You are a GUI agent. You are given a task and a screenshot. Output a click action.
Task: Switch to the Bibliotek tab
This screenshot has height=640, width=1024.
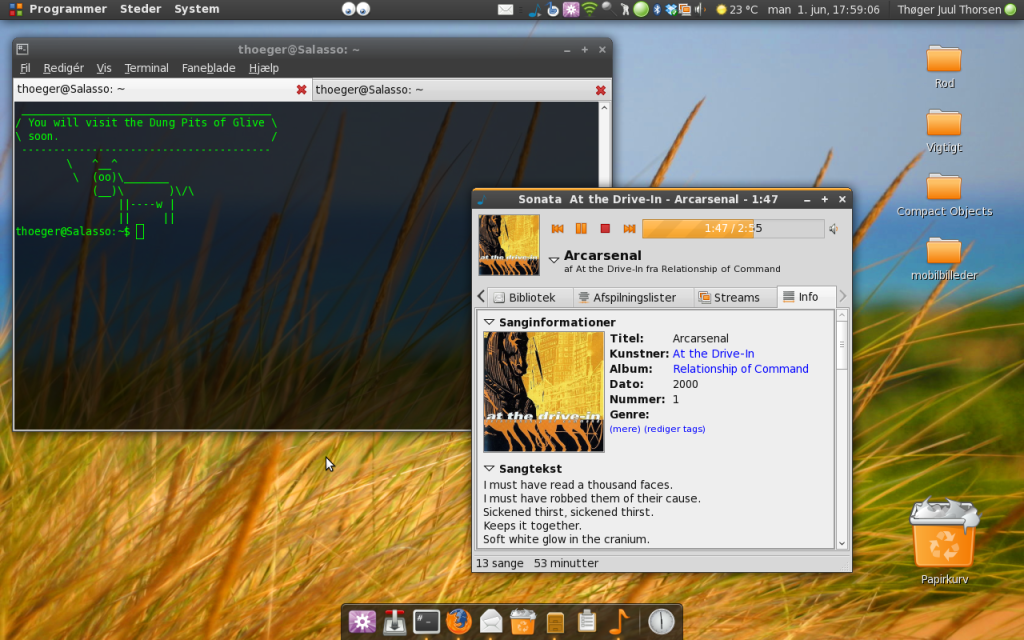(531, 297)
